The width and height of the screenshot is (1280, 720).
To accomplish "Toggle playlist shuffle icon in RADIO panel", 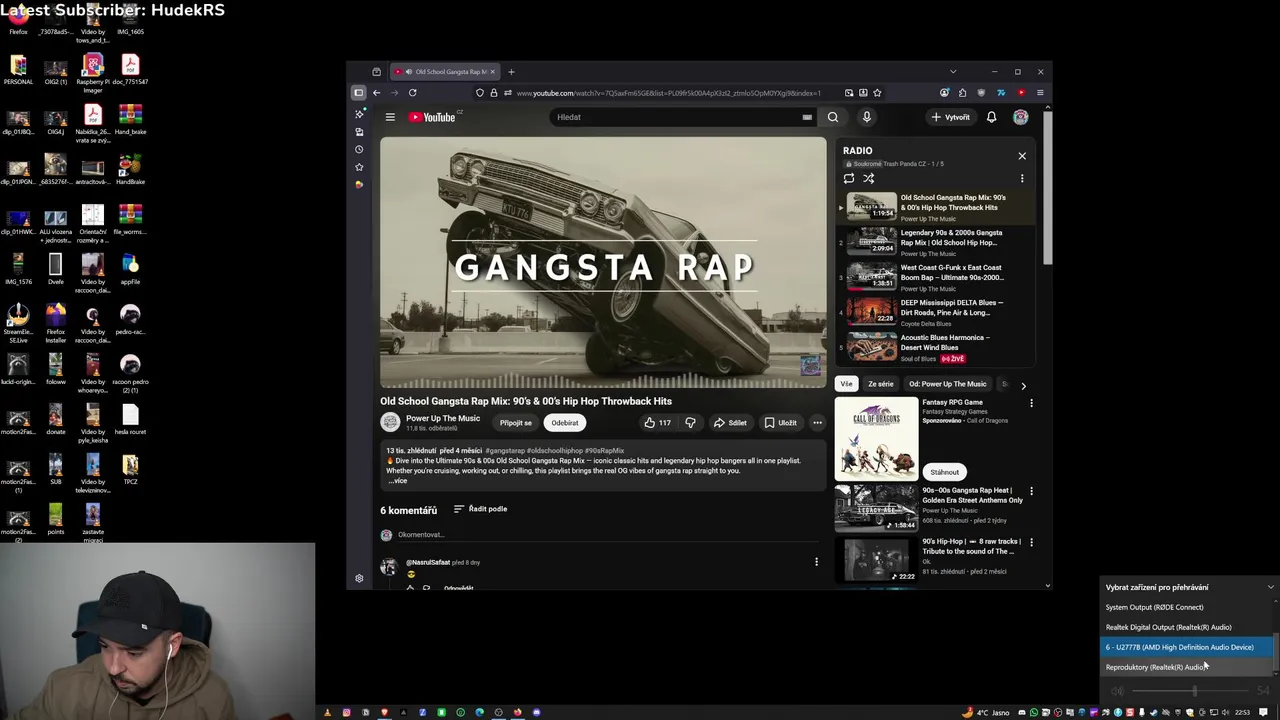I will tap(869, 179).
